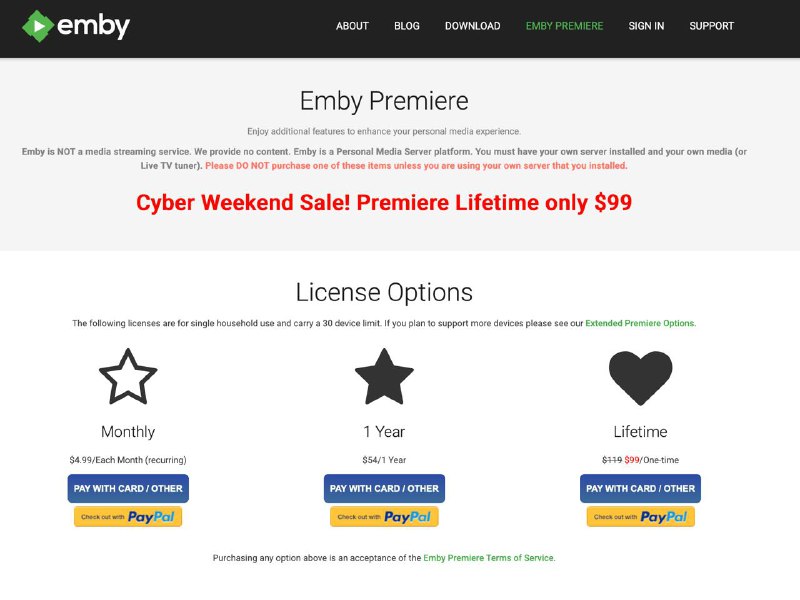Open the ABOUT menu item
This screenshot has width=800, height=600.
pyautogui.click(x=352, y=26)
